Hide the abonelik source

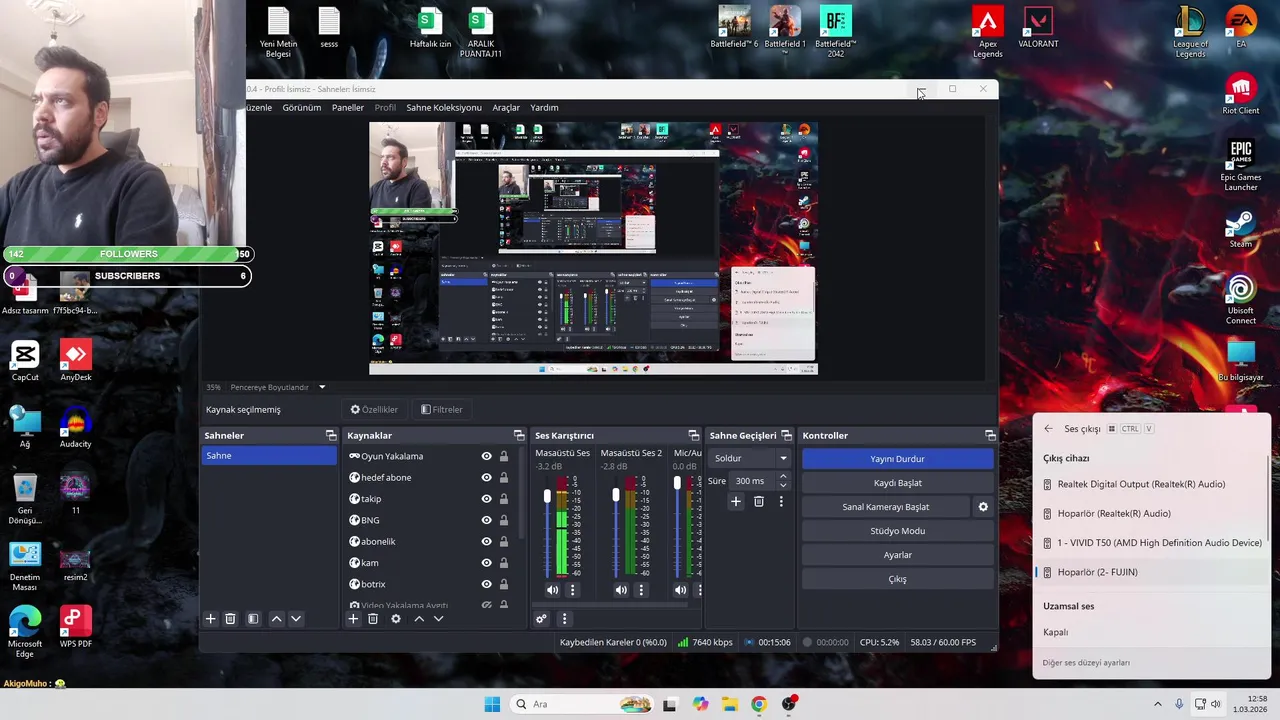pyautogui.click(x=486, y=541)
